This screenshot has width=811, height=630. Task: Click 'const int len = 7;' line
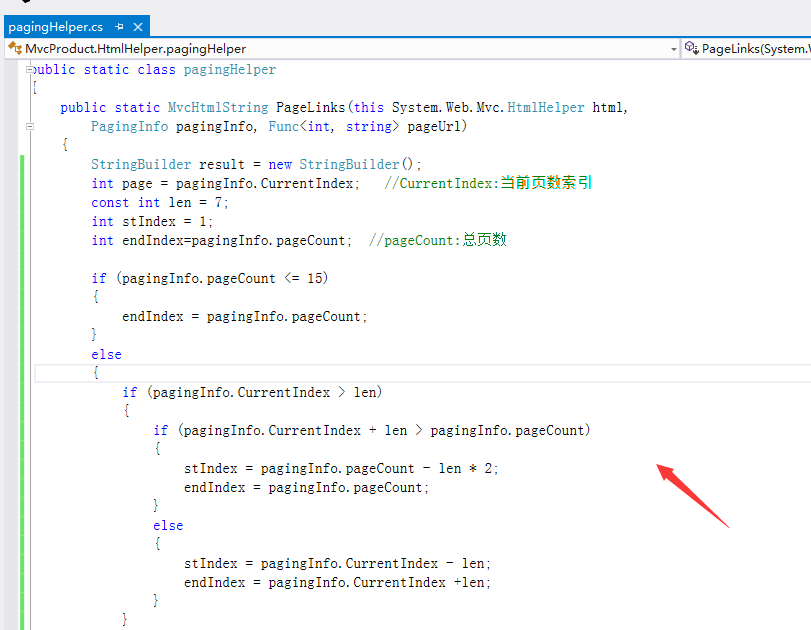click(x=160, y=203)
